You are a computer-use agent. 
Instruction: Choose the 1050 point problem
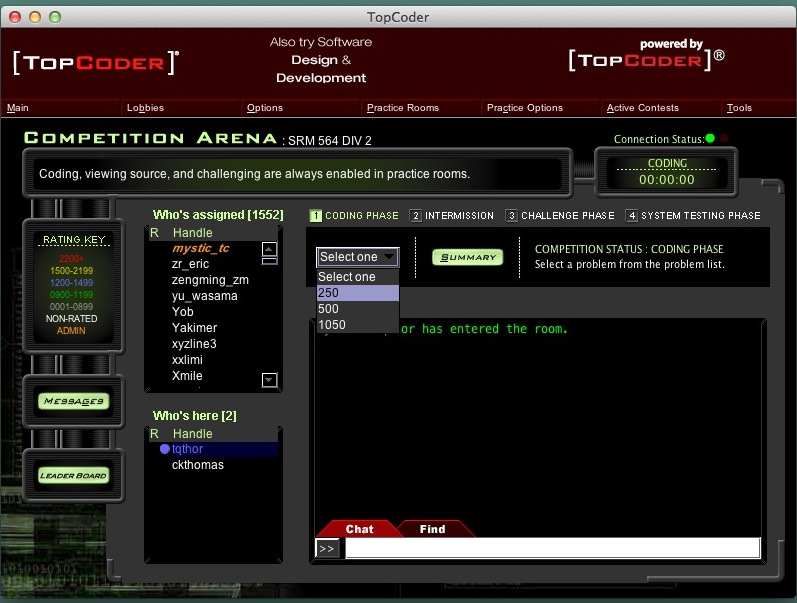point(357,325)
